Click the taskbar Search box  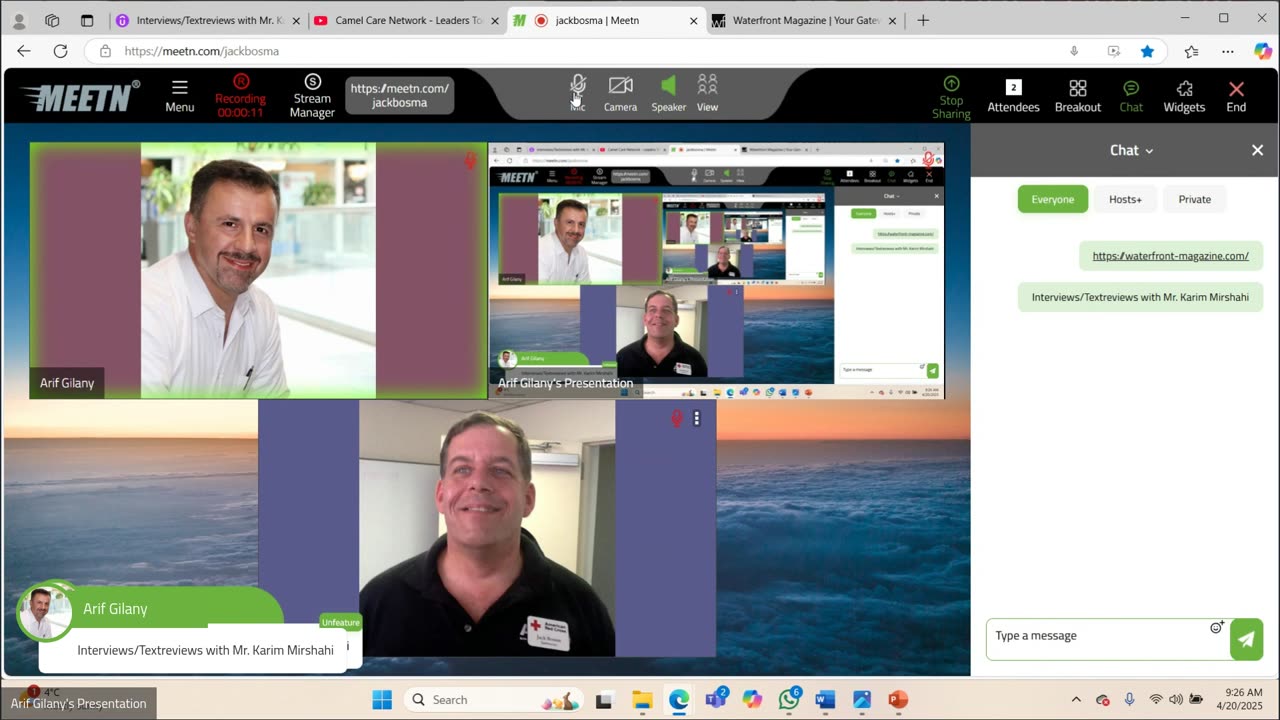(x=495, y=700)
